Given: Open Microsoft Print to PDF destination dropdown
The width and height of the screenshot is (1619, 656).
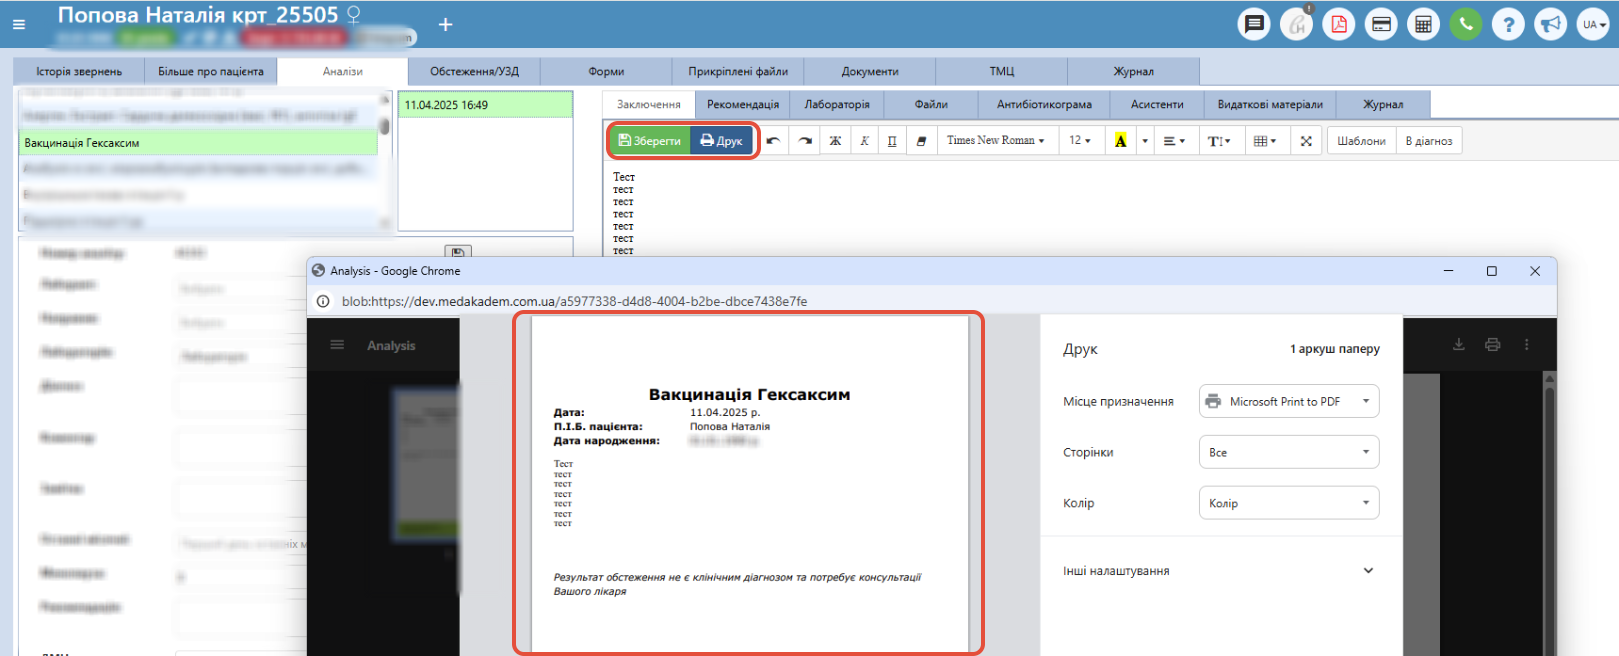Looking at the screenshot, I should pos(1289,401).
